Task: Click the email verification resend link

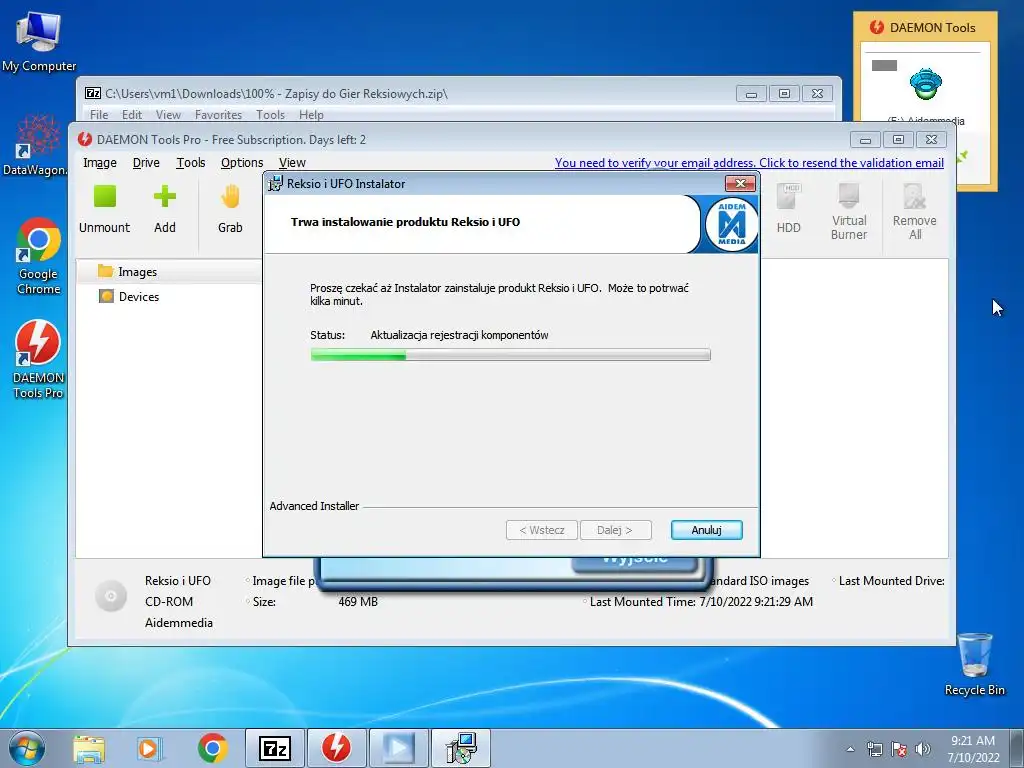Action: [749, 163]
